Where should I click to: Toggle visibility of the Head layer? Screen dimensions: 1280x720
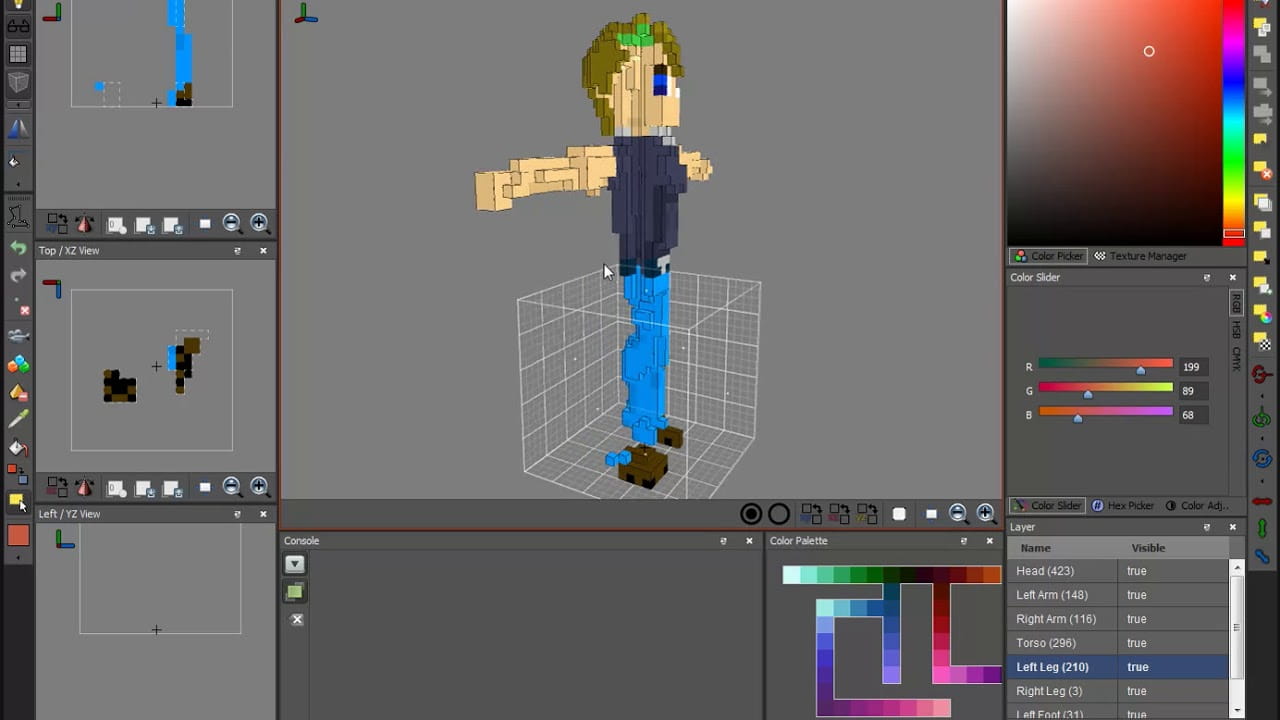click(1136, 571)
